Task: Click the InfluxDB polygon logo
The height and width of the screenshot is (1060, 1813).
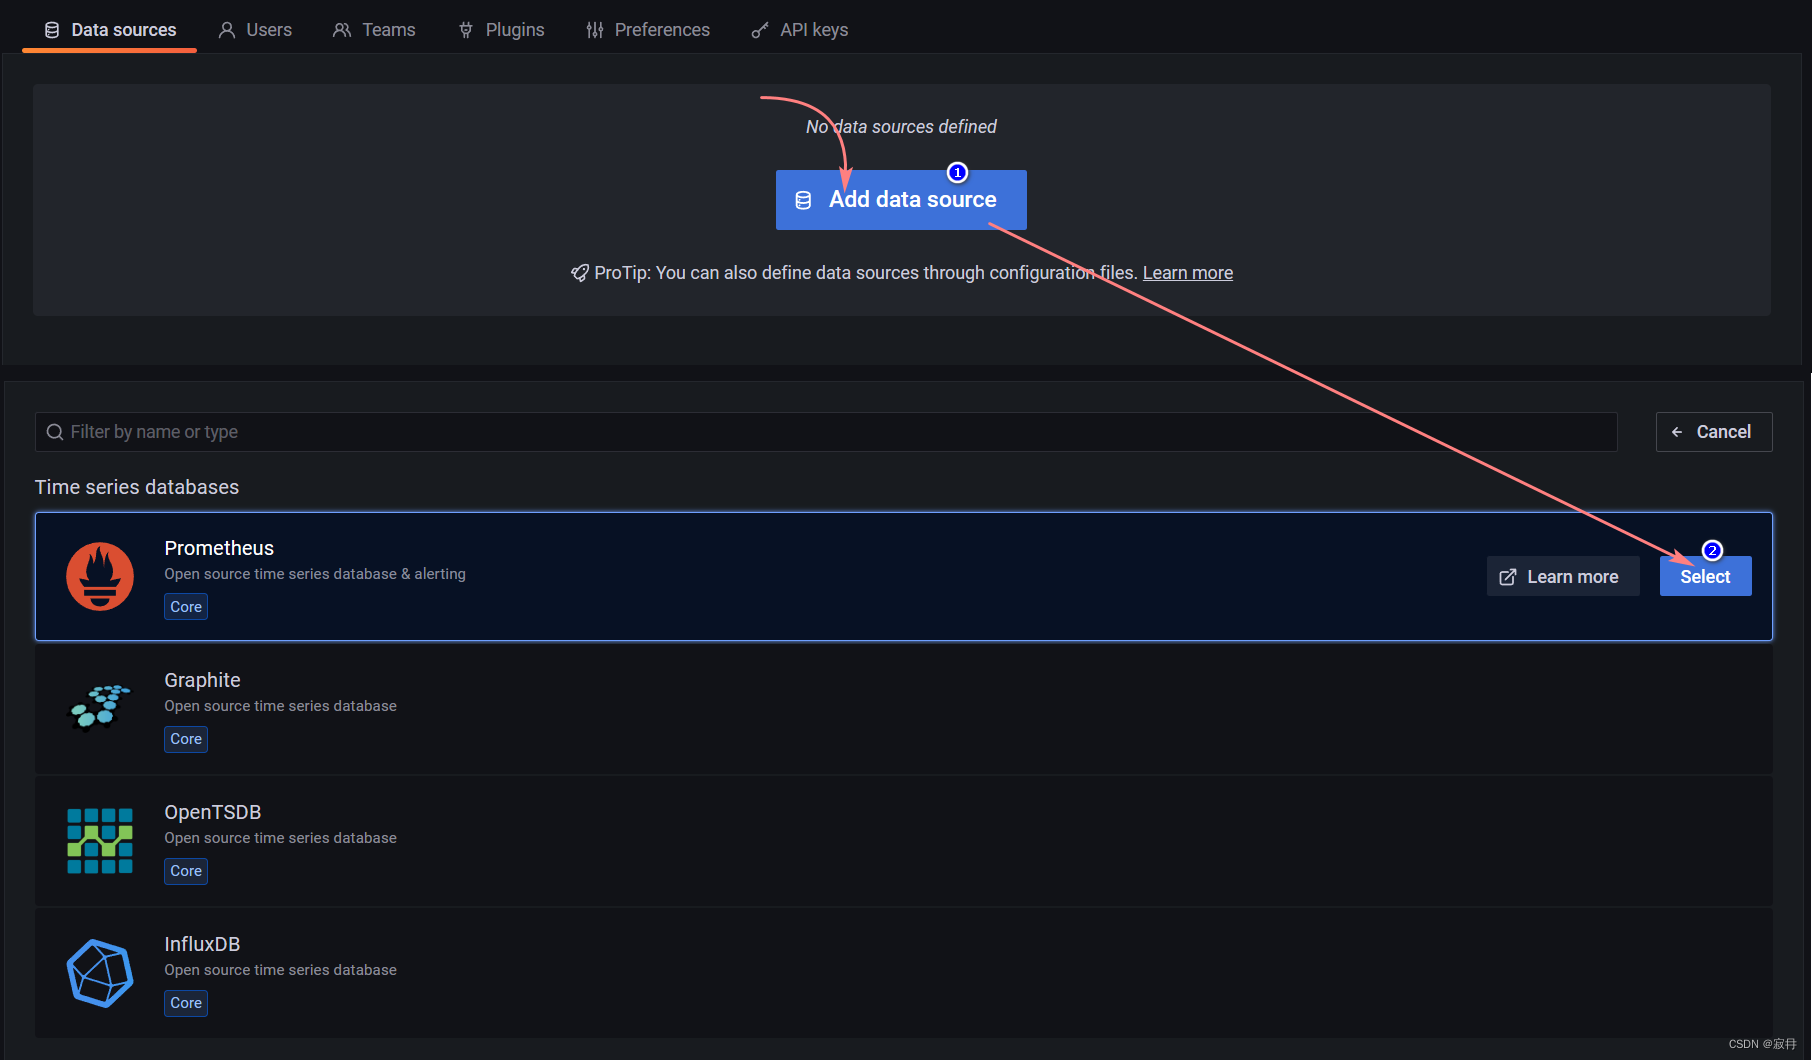Action: 100,973
